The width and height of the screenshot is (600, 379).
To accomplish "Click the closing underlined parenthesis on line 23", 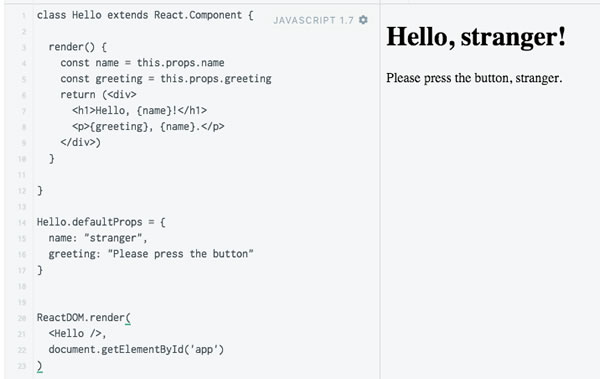I will (39, 366).
